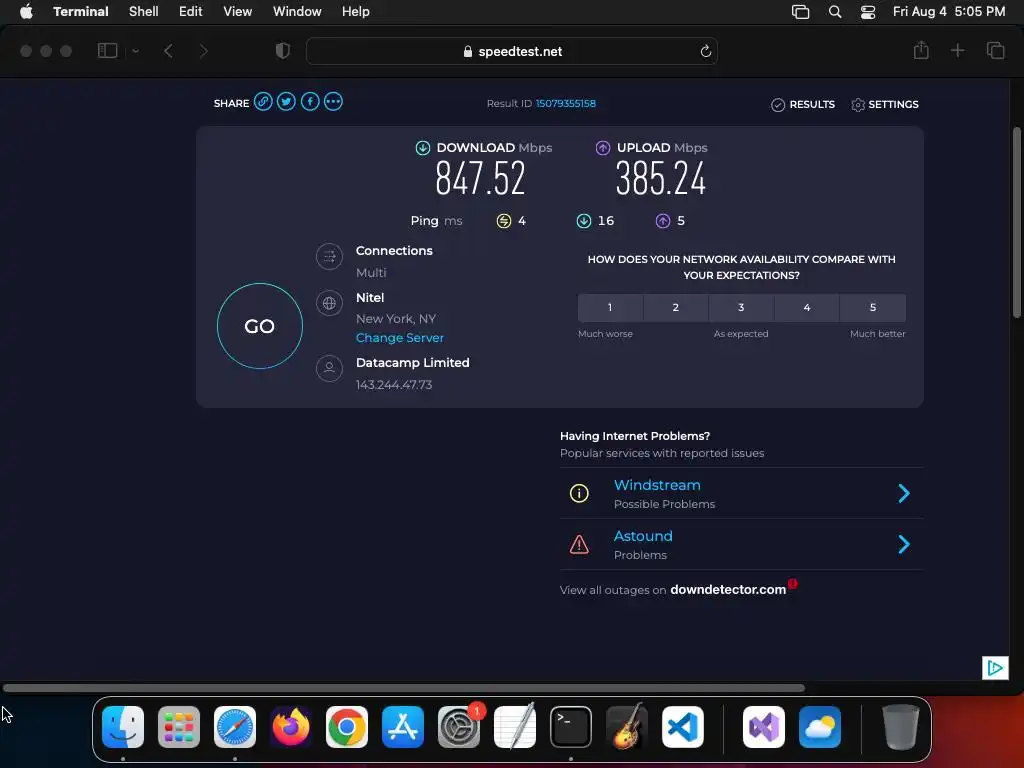Open the privacy report shield icon

coord(282,50)
